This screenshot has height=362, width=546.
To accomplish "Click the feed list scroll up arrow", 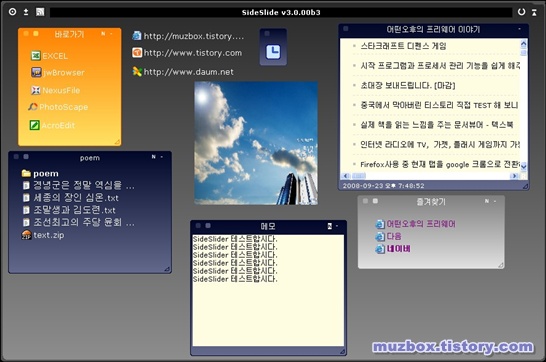I will (x=523, y=43).
